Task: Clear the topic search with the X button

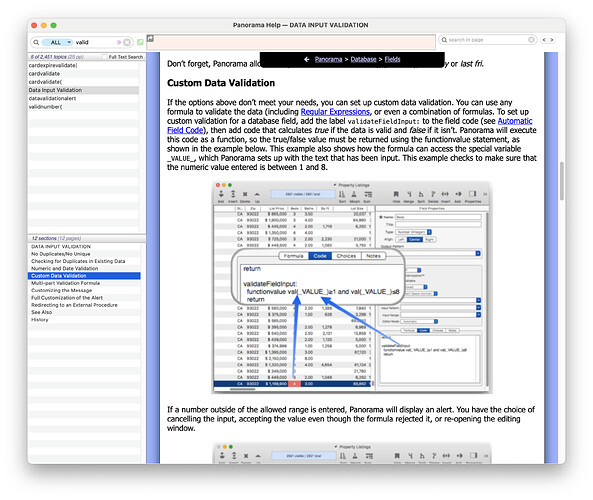Action: (x=127, y=42)
